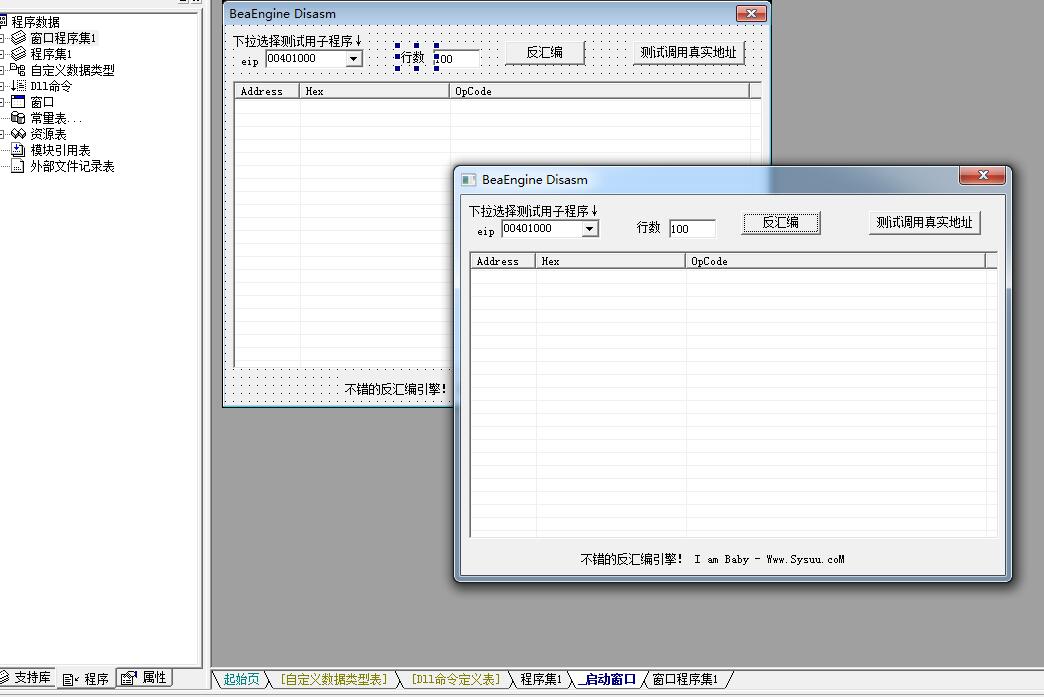Click the 模块引用表 tree icon
Screen dimensions: 1044x697
click(x=18, y=150)
